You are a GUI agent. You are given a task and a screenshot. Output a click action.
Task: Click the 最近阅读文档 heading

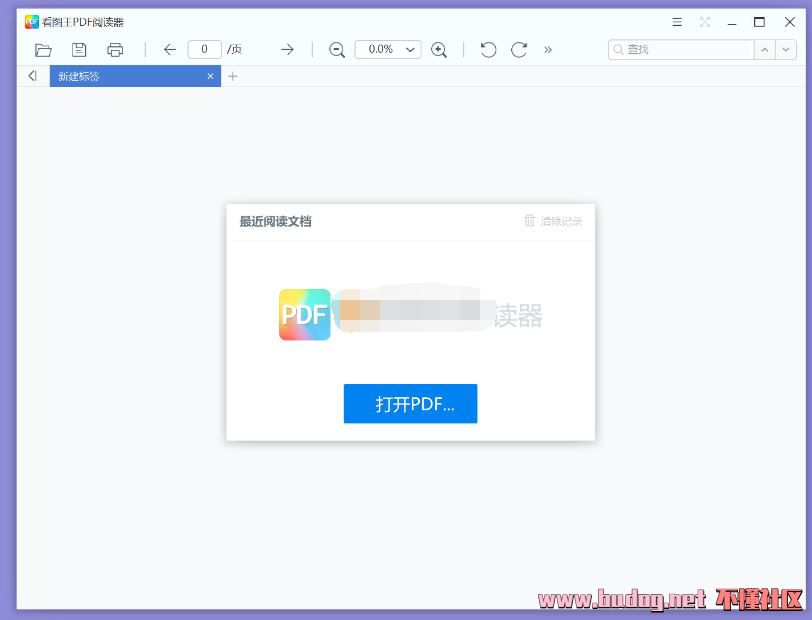pos(276,222)
